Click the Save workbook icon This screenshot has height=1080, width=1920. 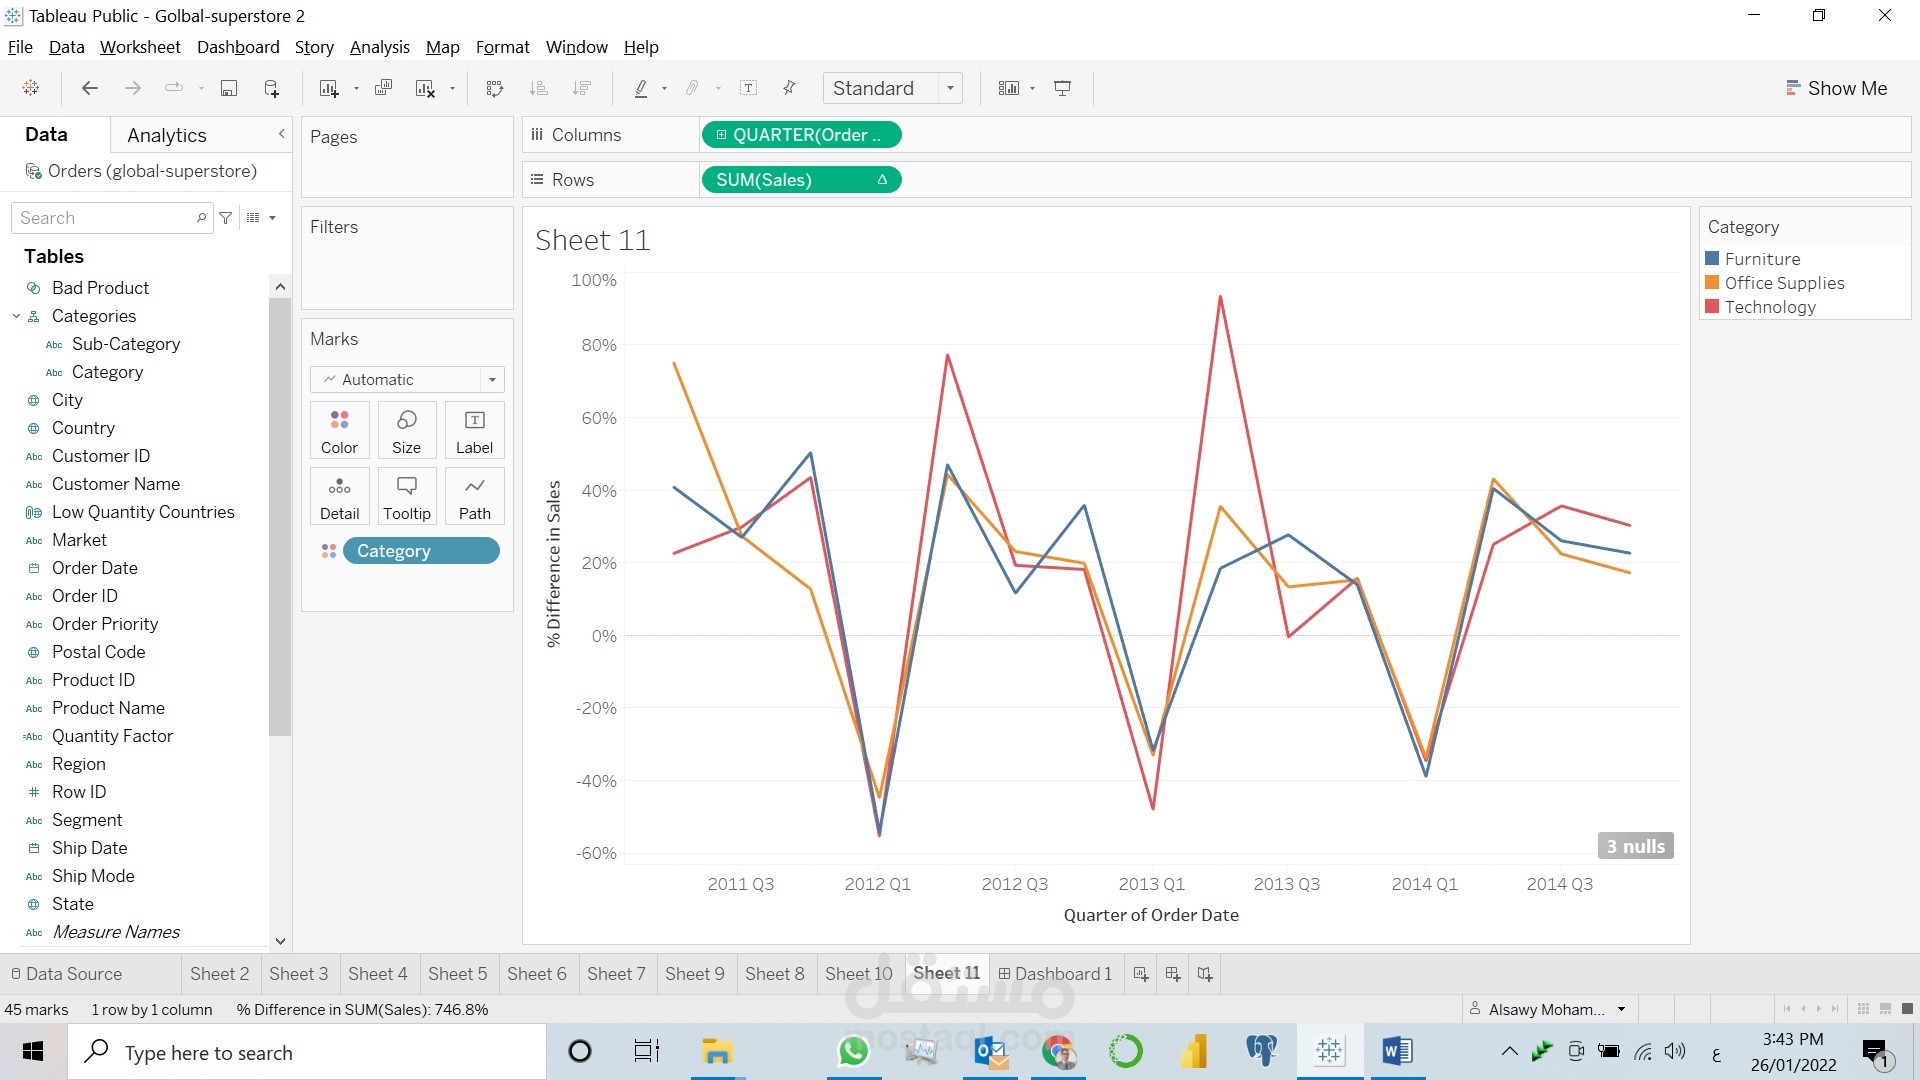tap(229, 88)
